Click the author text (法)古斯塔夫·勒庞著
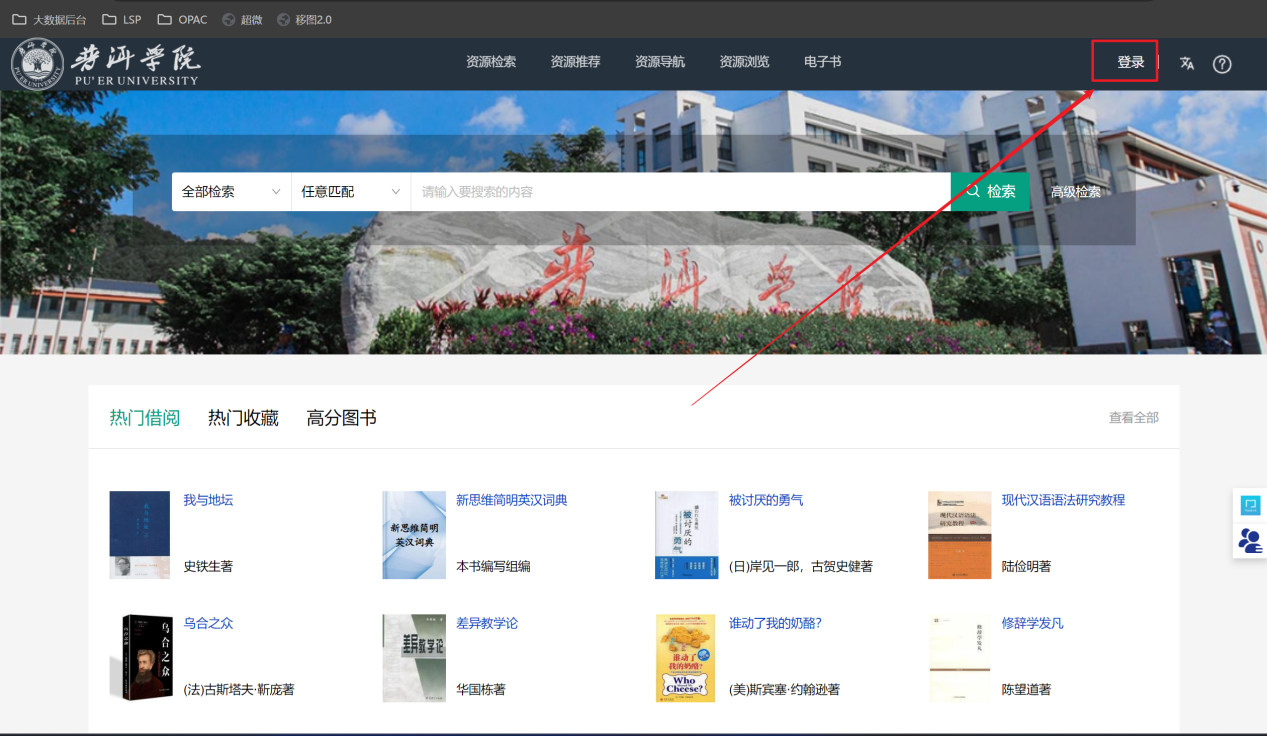 [x=239, y=689]
